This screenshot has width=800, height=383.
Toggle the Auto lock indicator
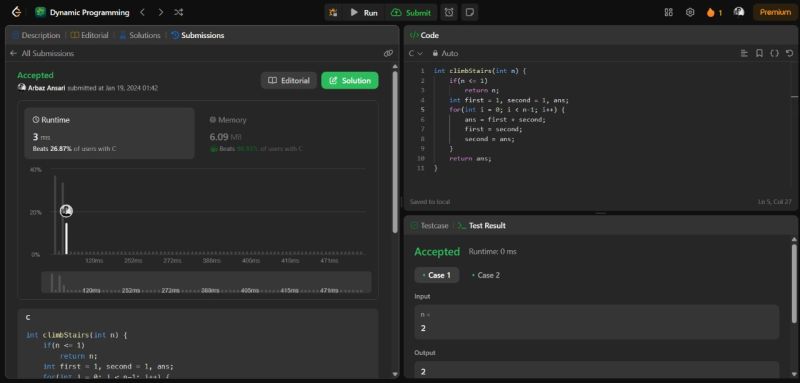445,53
